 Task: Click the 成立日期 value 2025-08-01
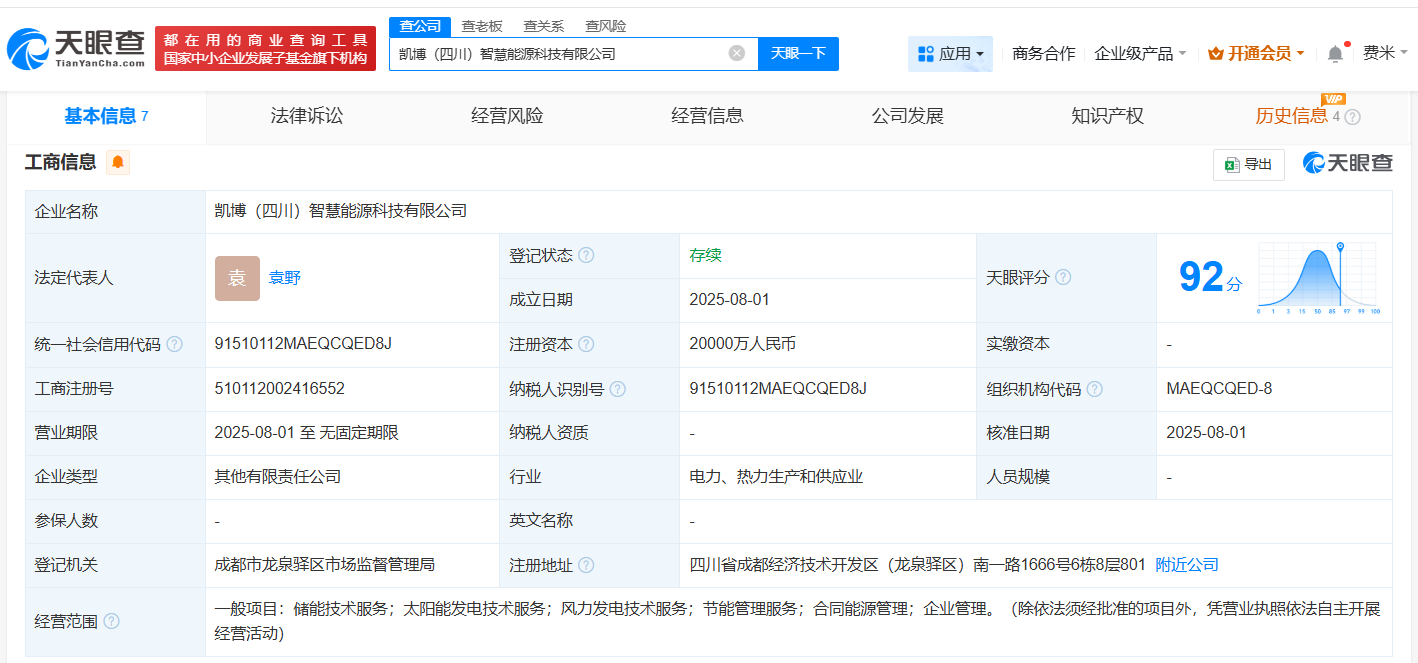(730, 300)
